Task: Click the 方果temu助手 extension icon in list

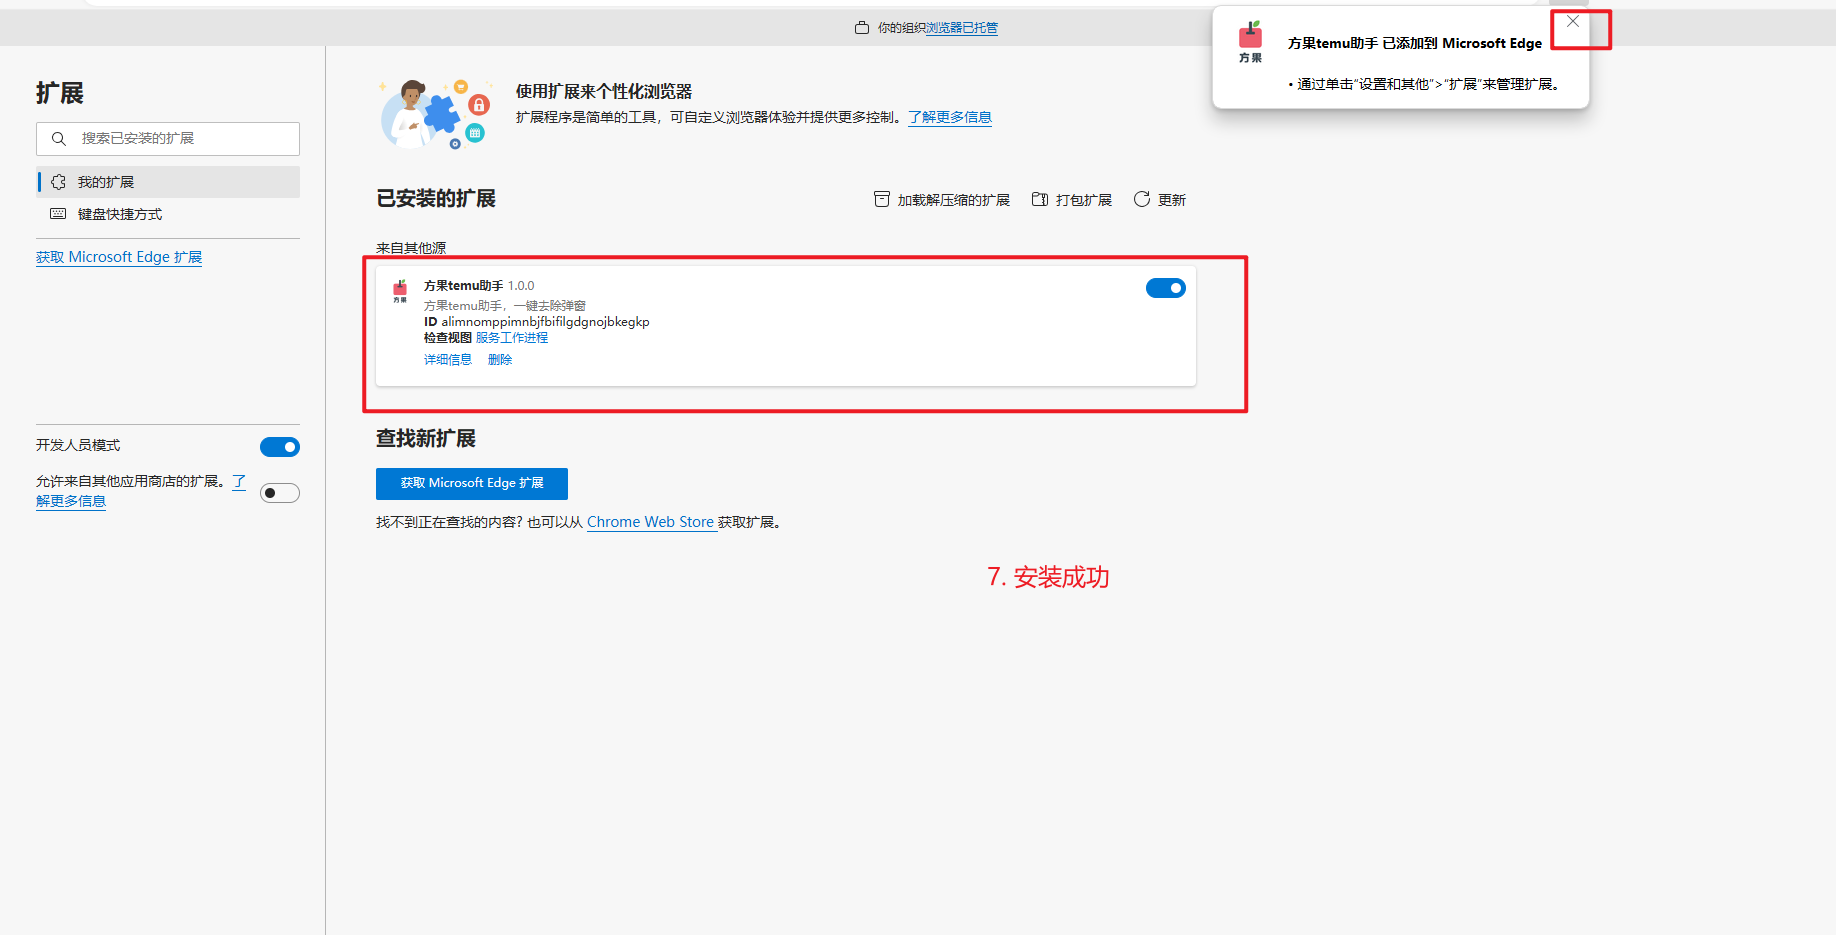Action: (400, 291)
